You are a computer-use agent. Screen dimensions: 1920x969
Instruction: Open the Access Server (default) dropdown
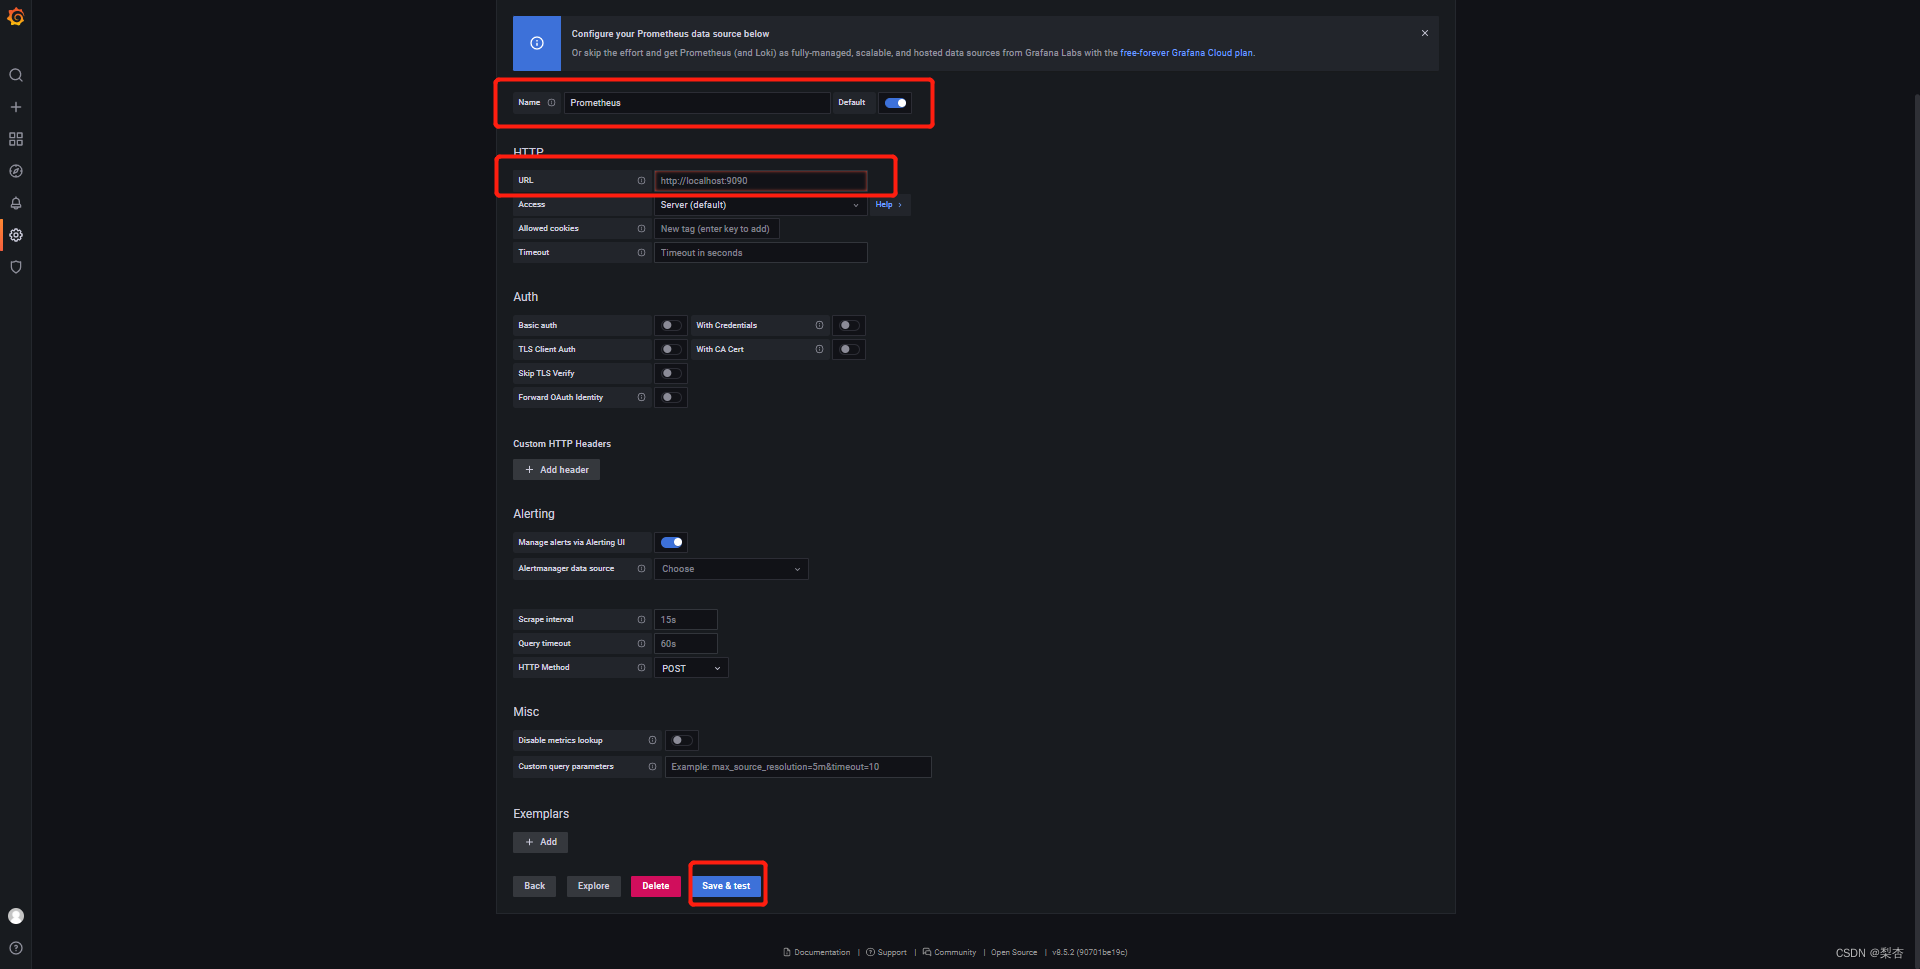760,205
